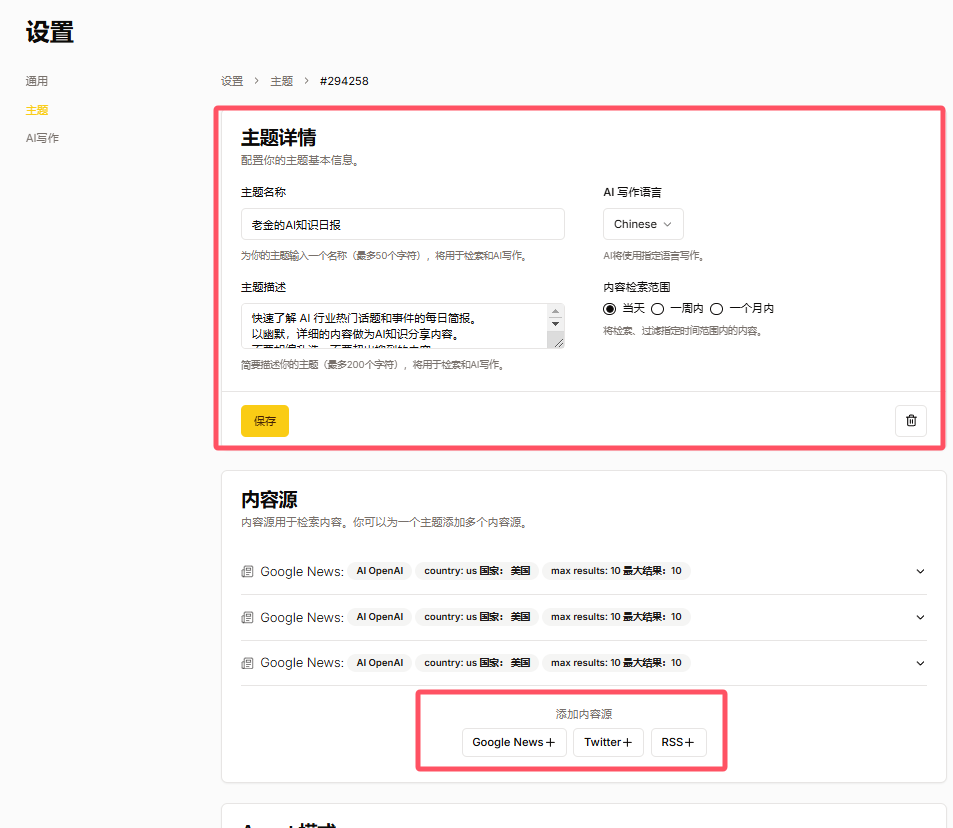Expand the second Google News source row
953x828 pixels.
click(920, 617)
